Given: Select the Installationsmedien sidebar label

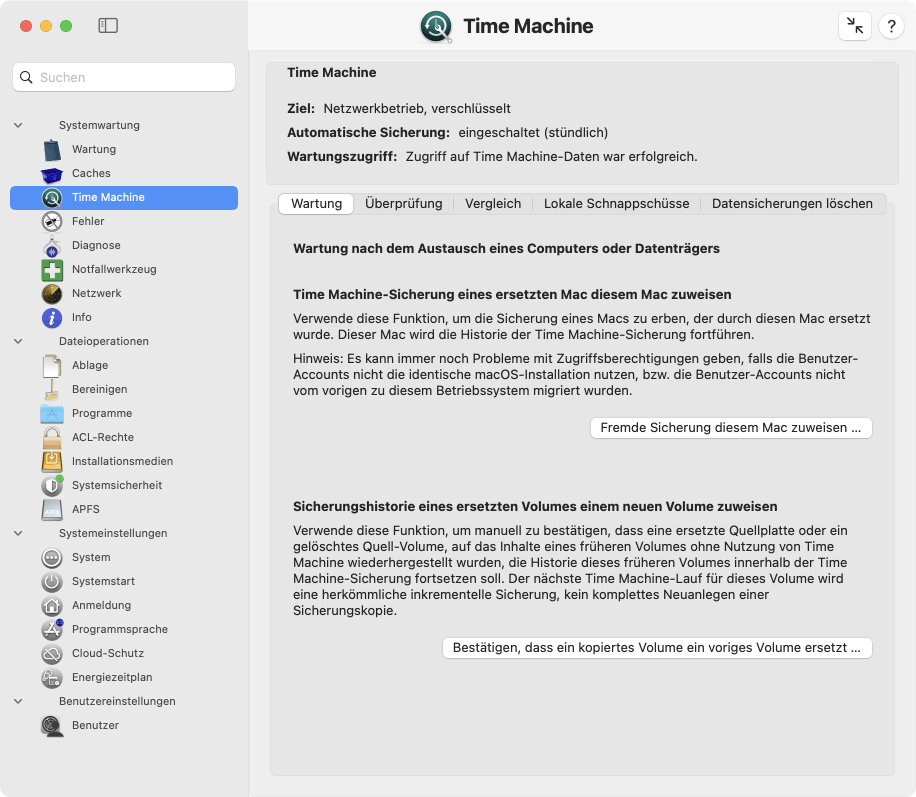Looking at the screenshot, I should tap(123, 461).
